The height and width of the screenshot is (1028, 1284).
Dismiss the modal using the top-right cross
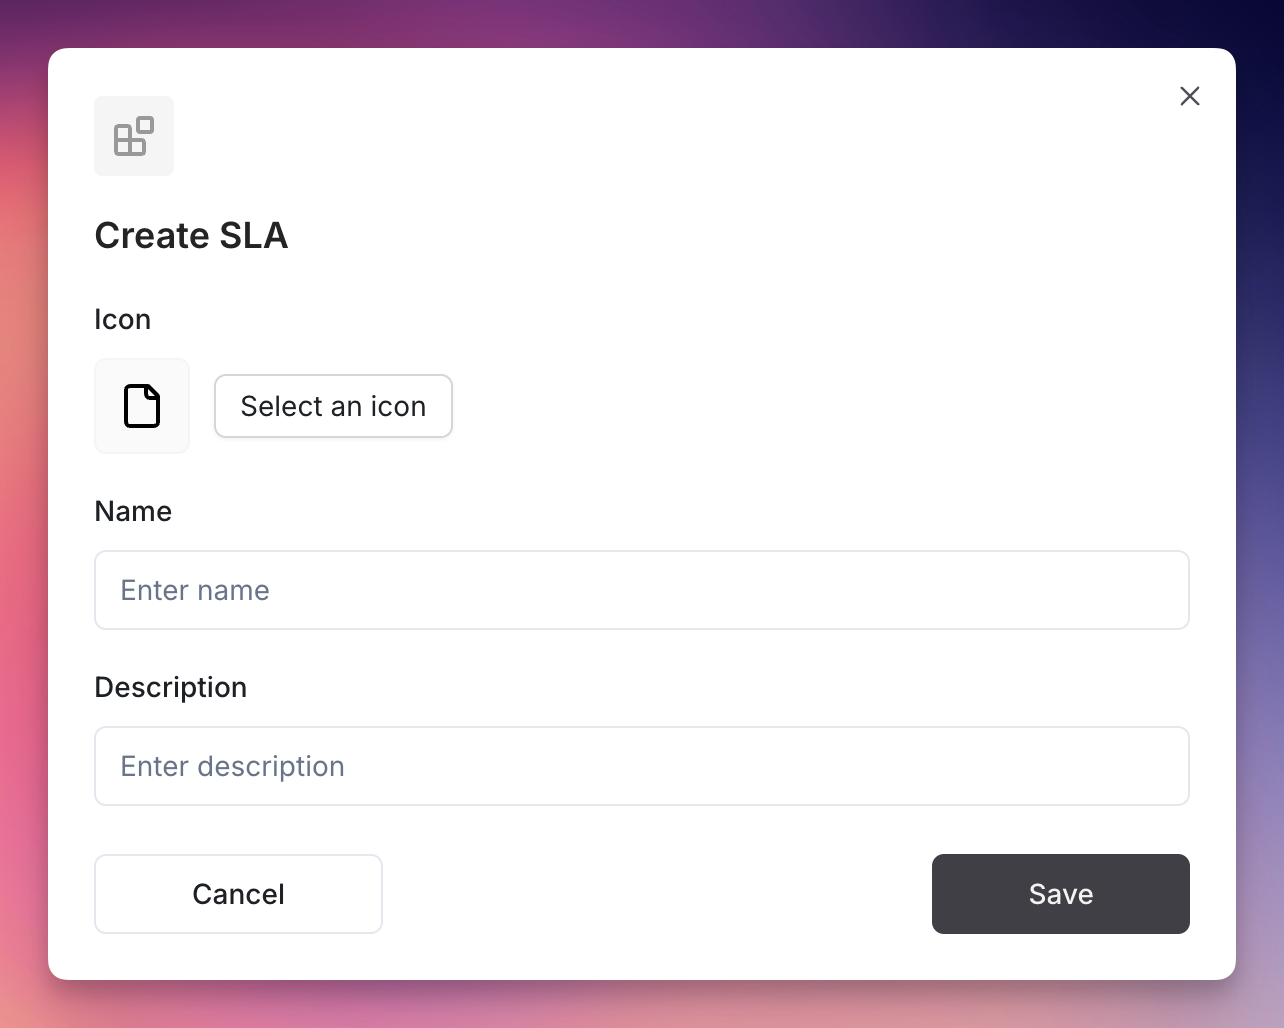tap(1190, 96)
